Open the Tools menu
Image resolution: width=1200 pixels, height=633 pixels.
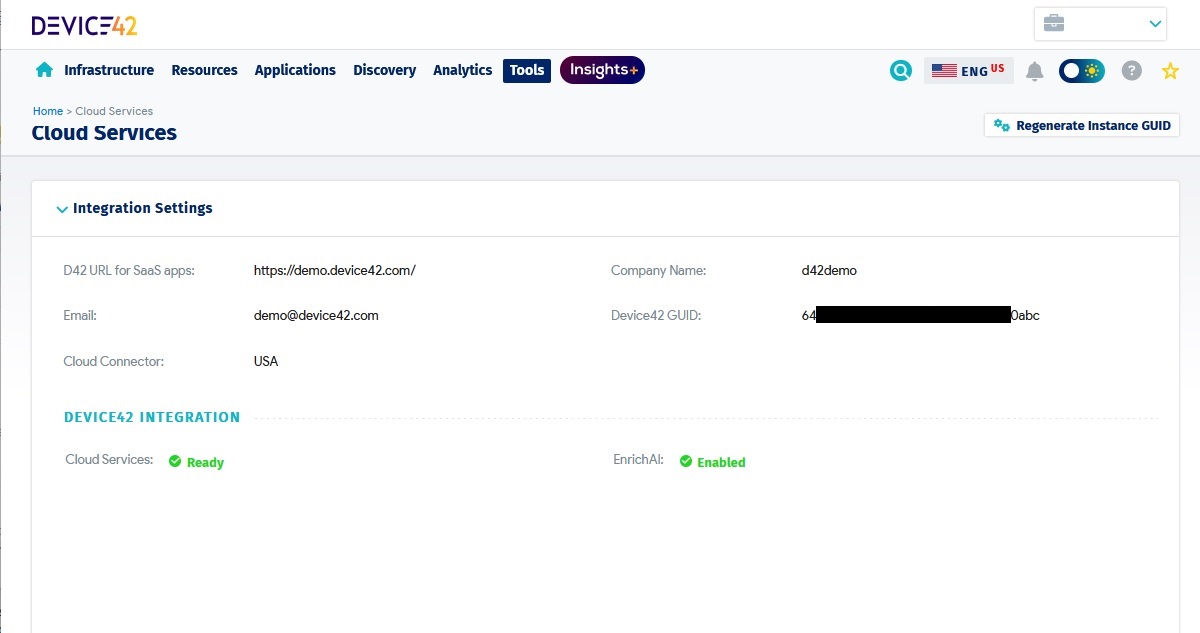pyautogui.click(x=526, y=70)
